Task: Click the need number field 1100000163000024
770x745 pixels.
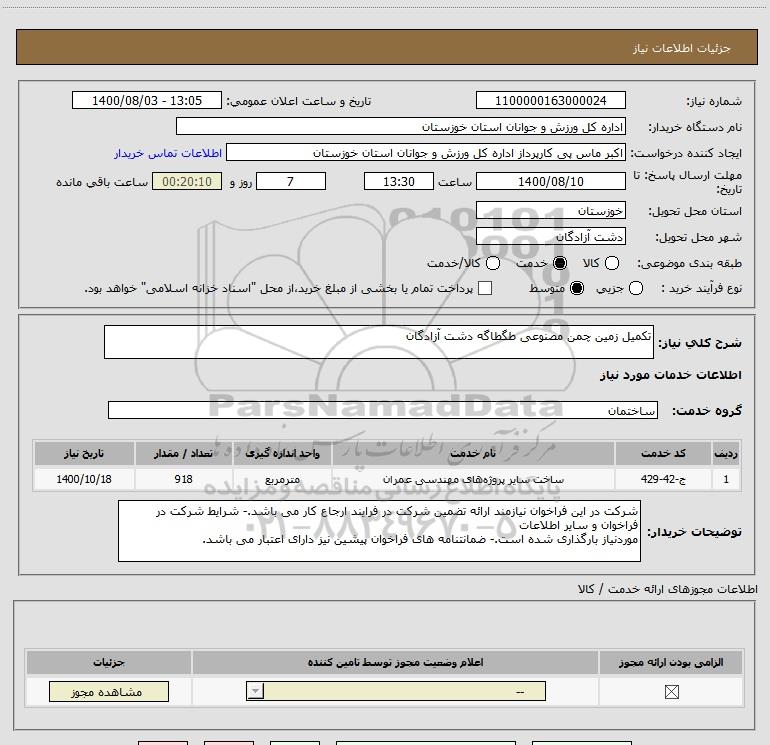Action: pyautogui.click(x=550, y=100)
